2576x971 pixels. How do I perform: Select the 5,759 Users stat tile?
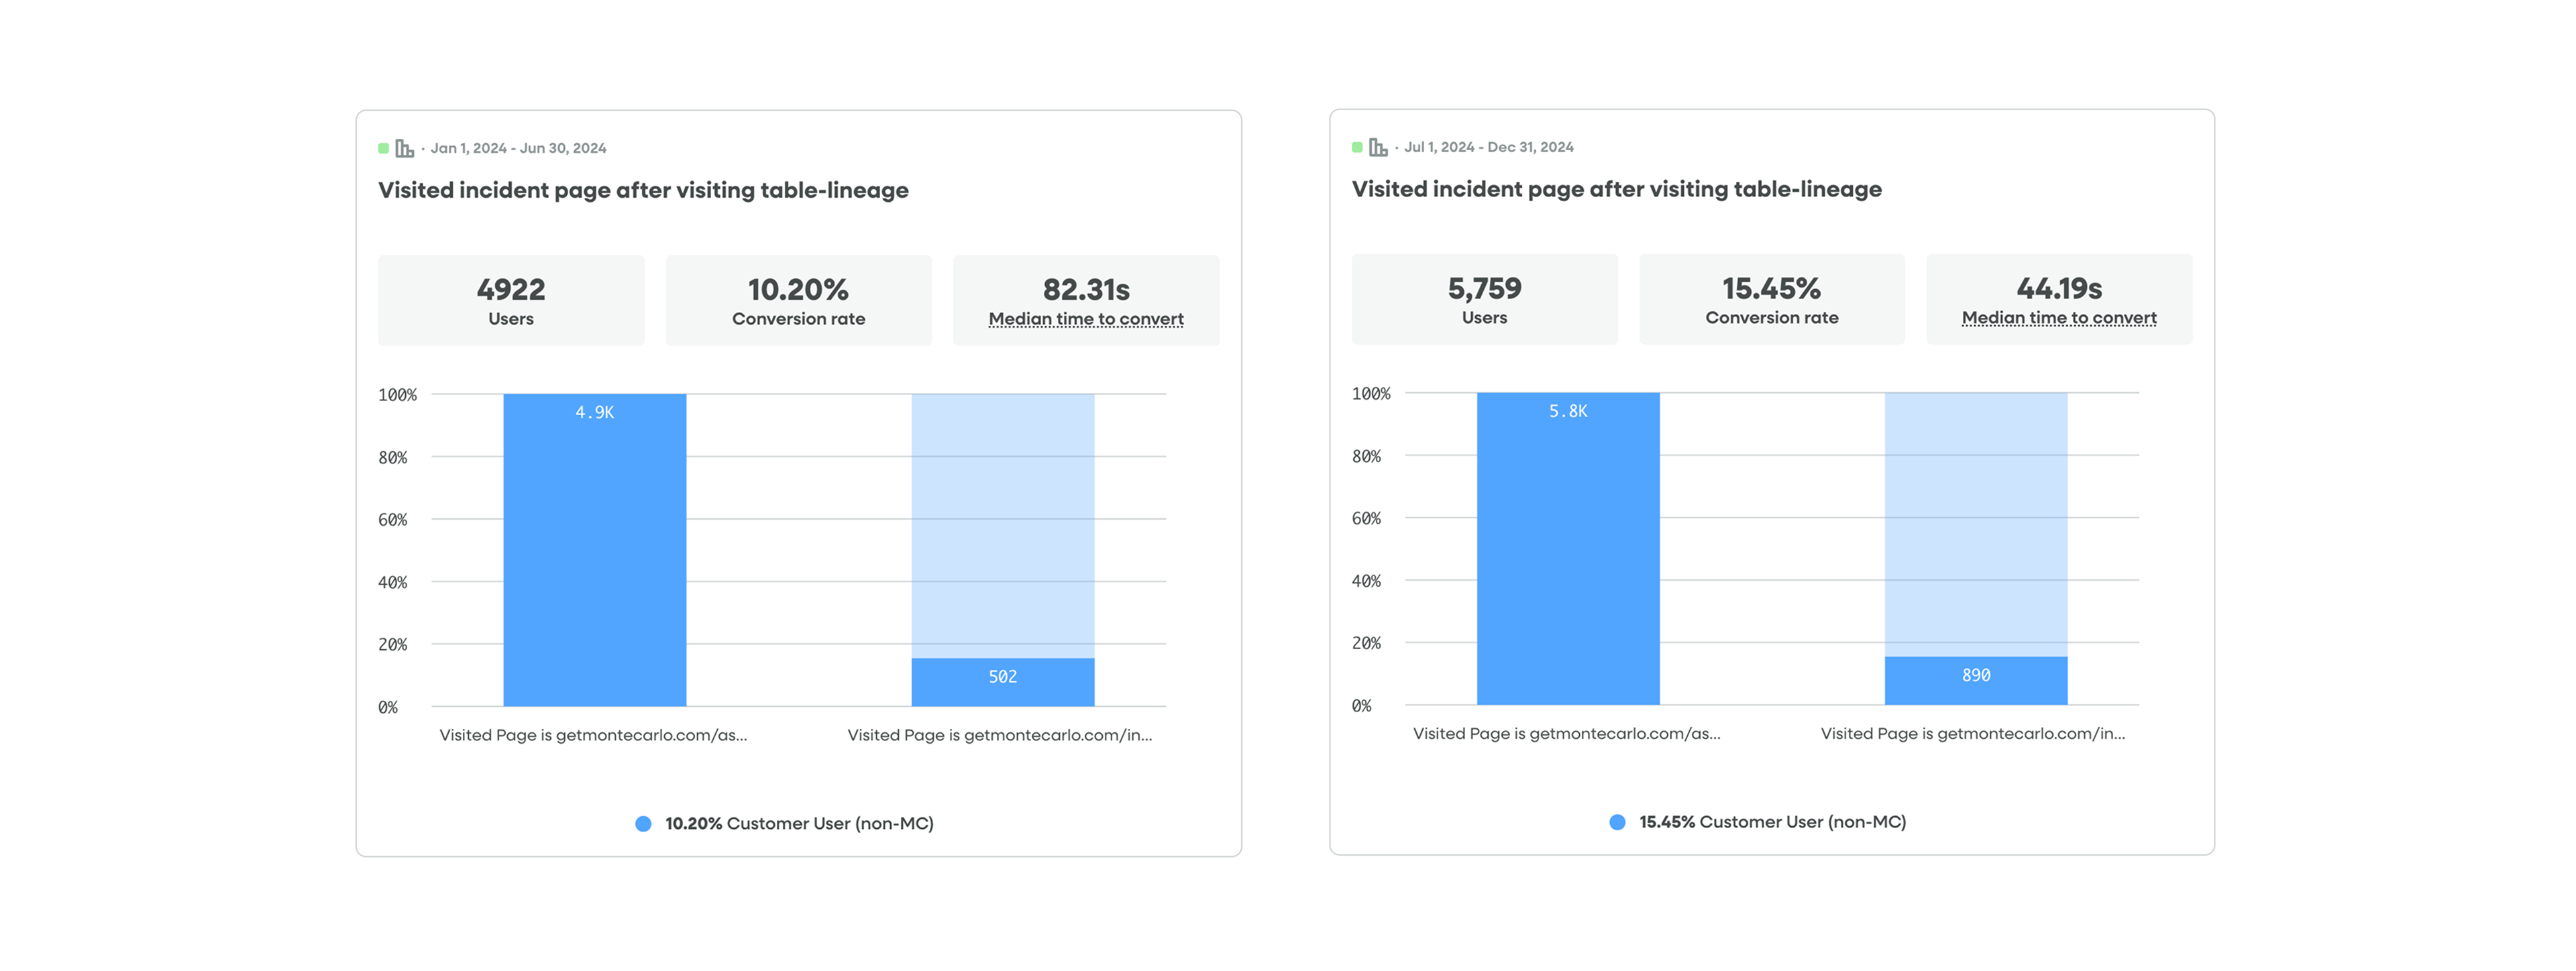click(x=1484, y=299)
